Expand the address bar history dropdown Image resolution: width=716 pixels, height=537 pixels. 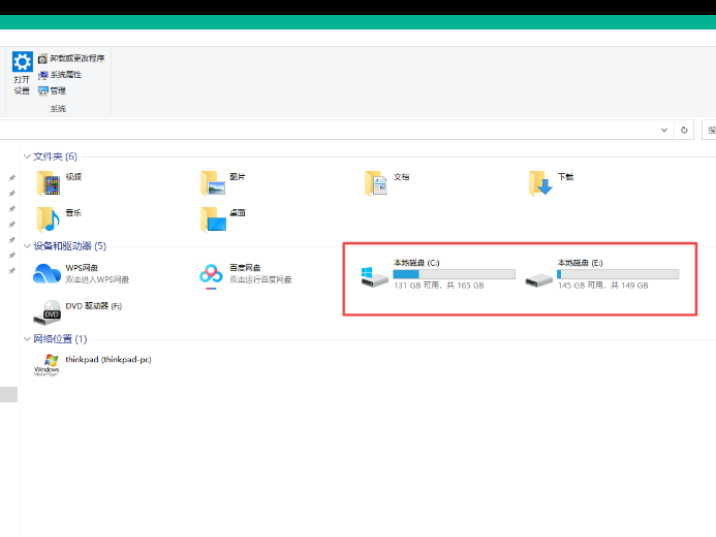point(664,130)
